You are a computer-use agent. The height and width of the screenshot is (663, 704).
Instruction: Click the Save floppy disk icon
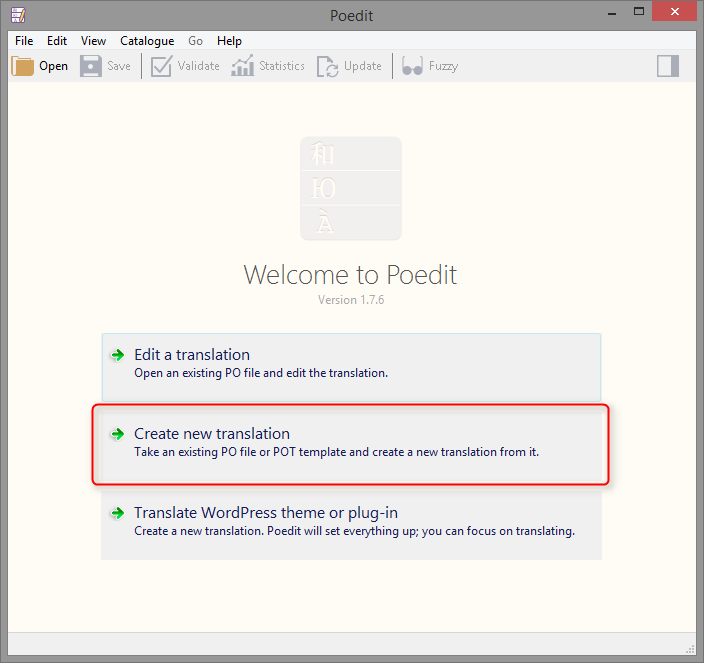tap(91, 66)
